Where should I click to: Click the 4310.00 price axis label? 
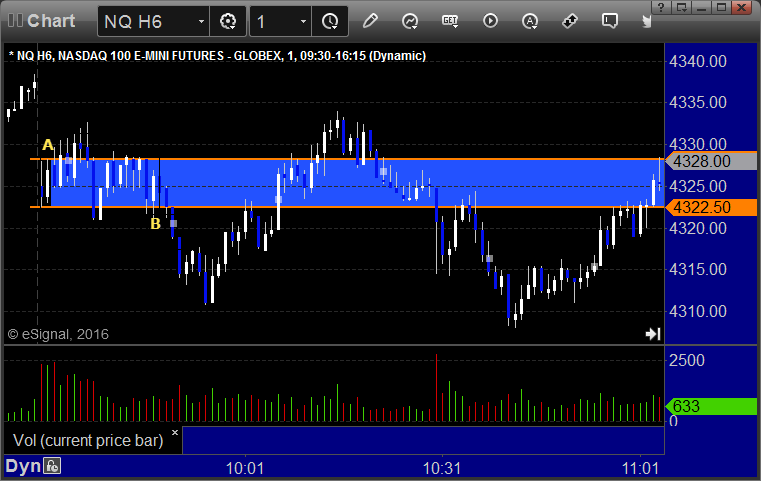pos(698,311)
